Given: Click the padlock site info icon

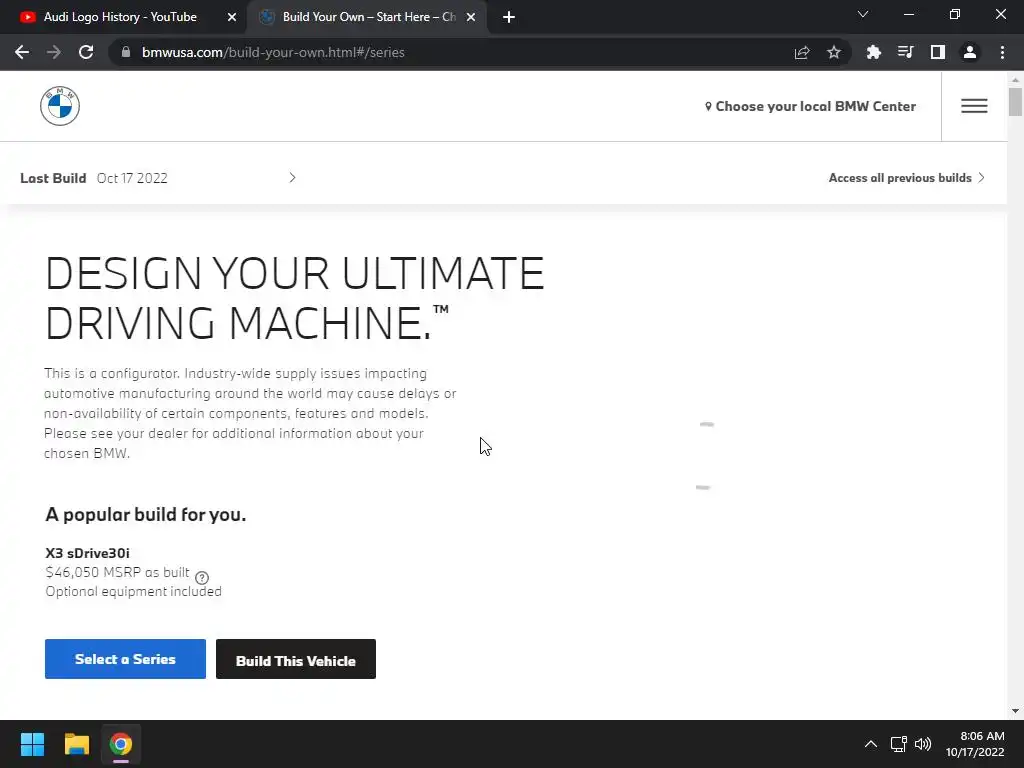Looking at the screenshot, I should click(126, 52).
